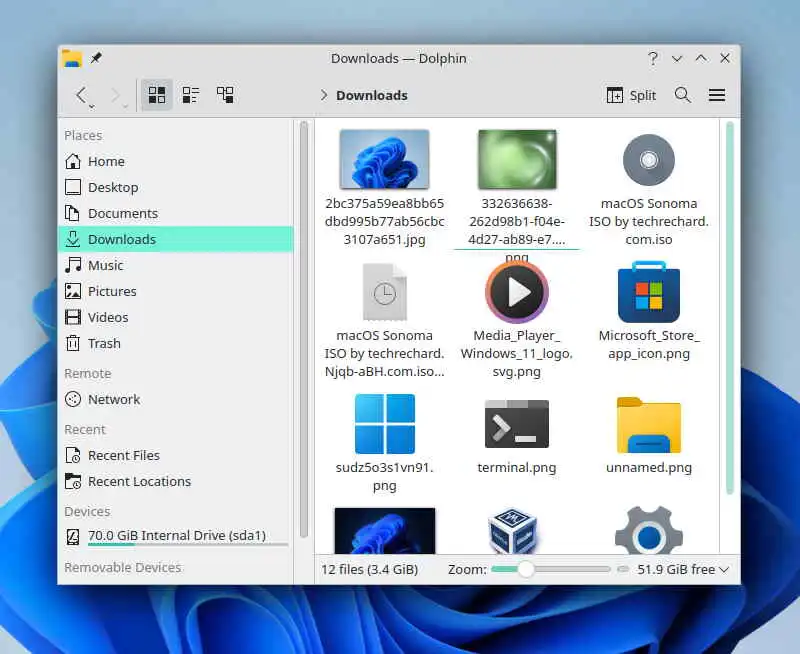
Task: Click the Recent section header
Action: point(85,430)
